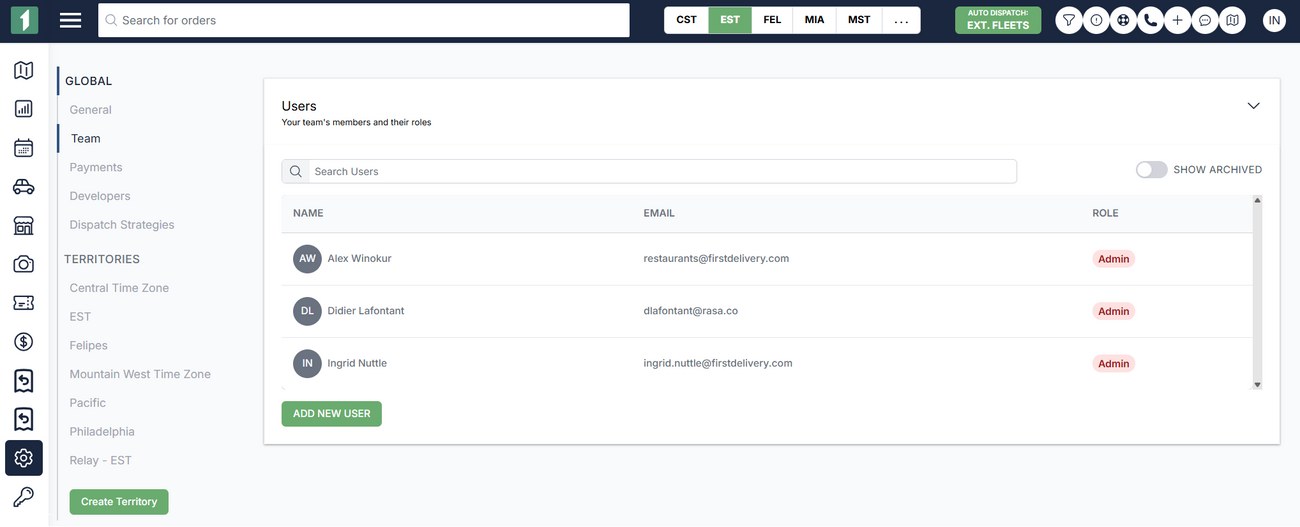1300x527 pixels.
Task: Click the plus create icon
Action: (1178, 20)
